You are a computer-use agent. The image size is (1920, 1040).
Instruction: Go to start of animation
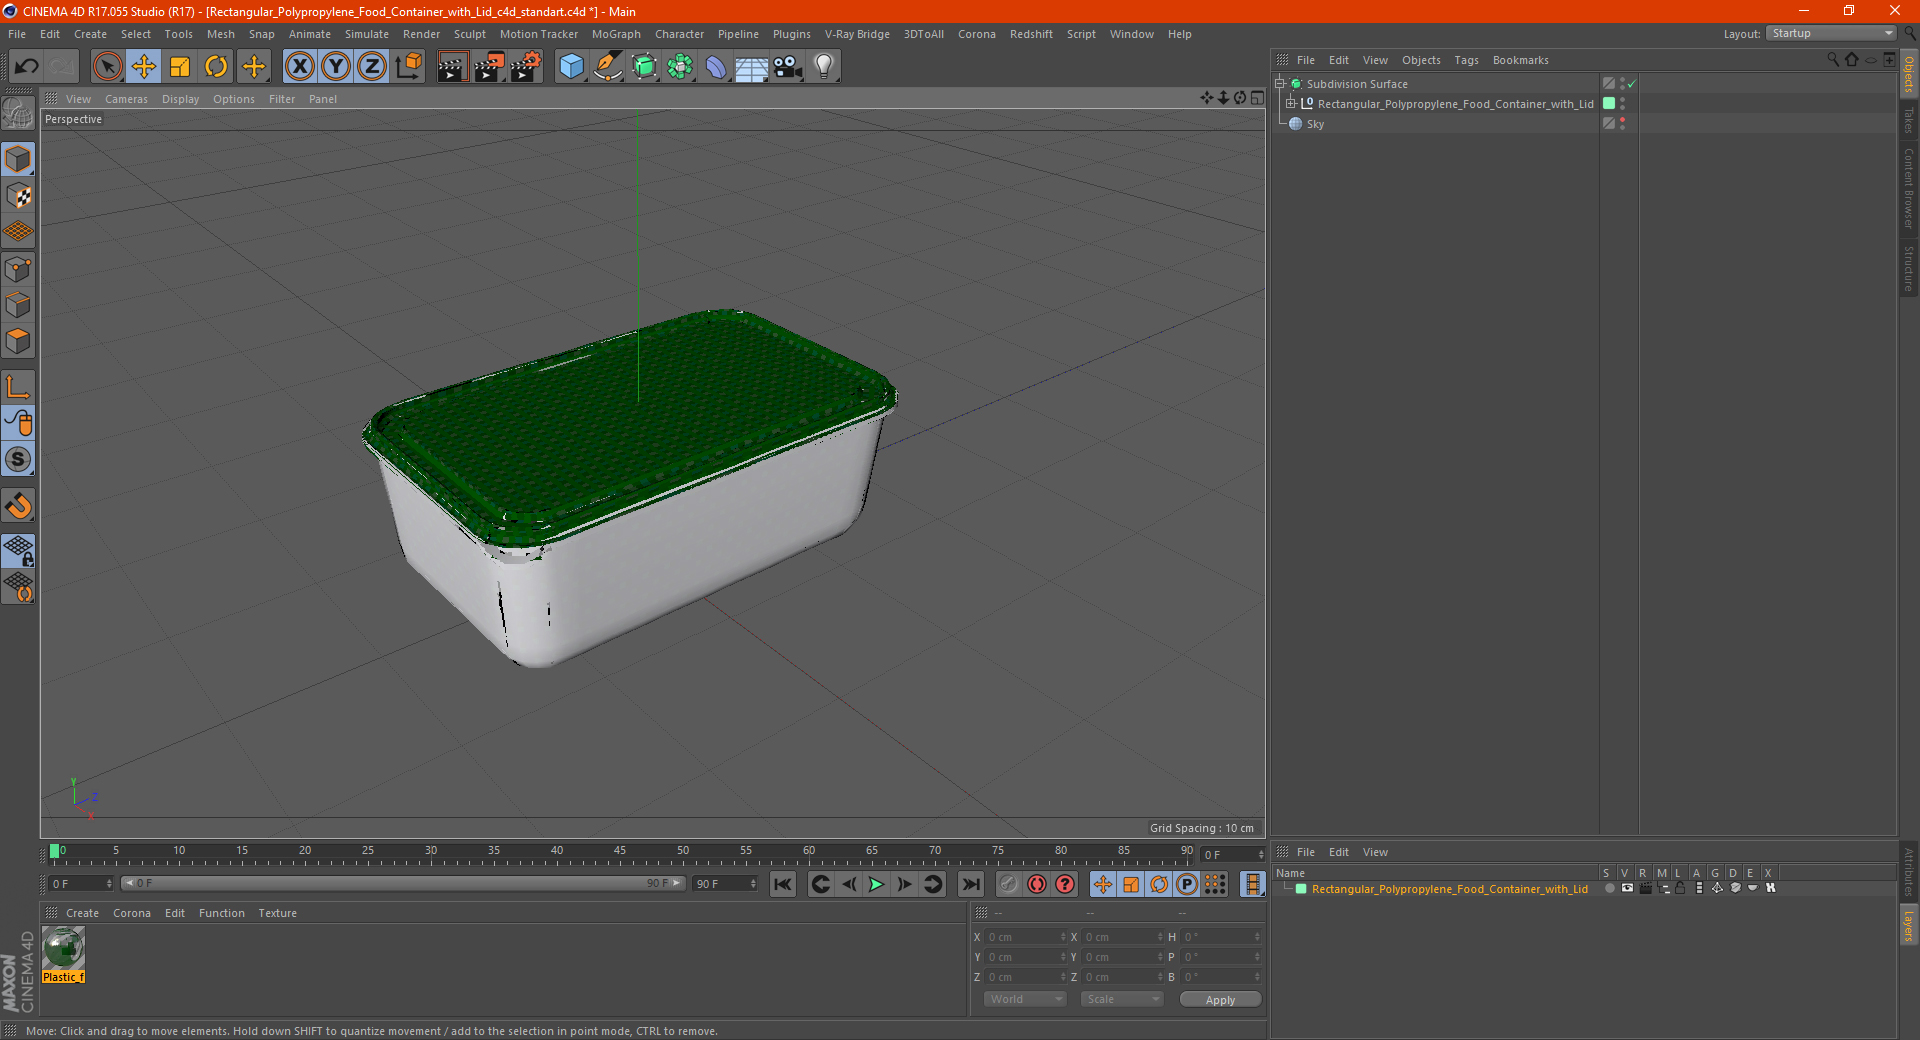[783, 884]
